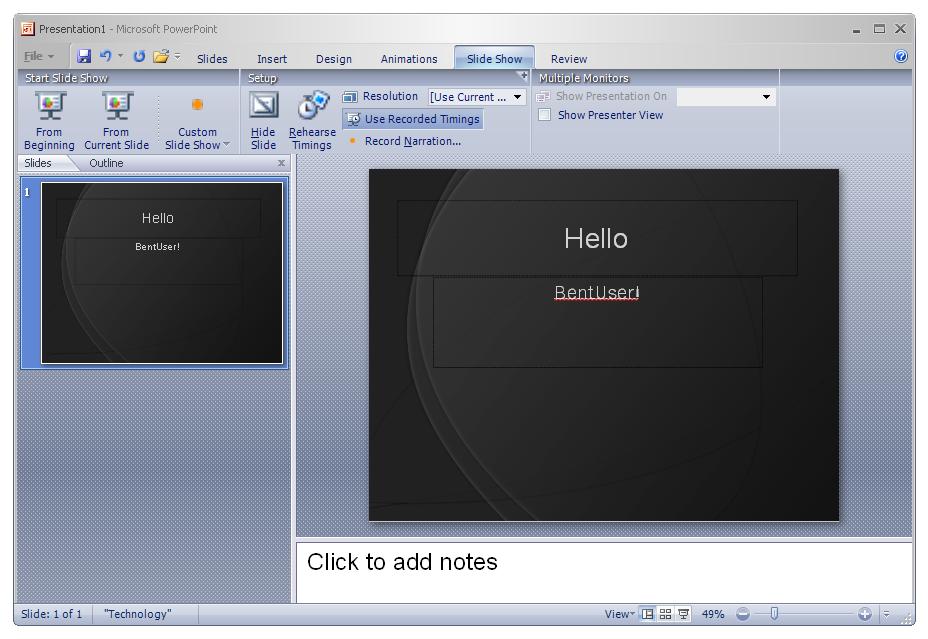Select slide 1 thumbnail
This screenshot has width=928, height=639.
[x=162, y=273]
